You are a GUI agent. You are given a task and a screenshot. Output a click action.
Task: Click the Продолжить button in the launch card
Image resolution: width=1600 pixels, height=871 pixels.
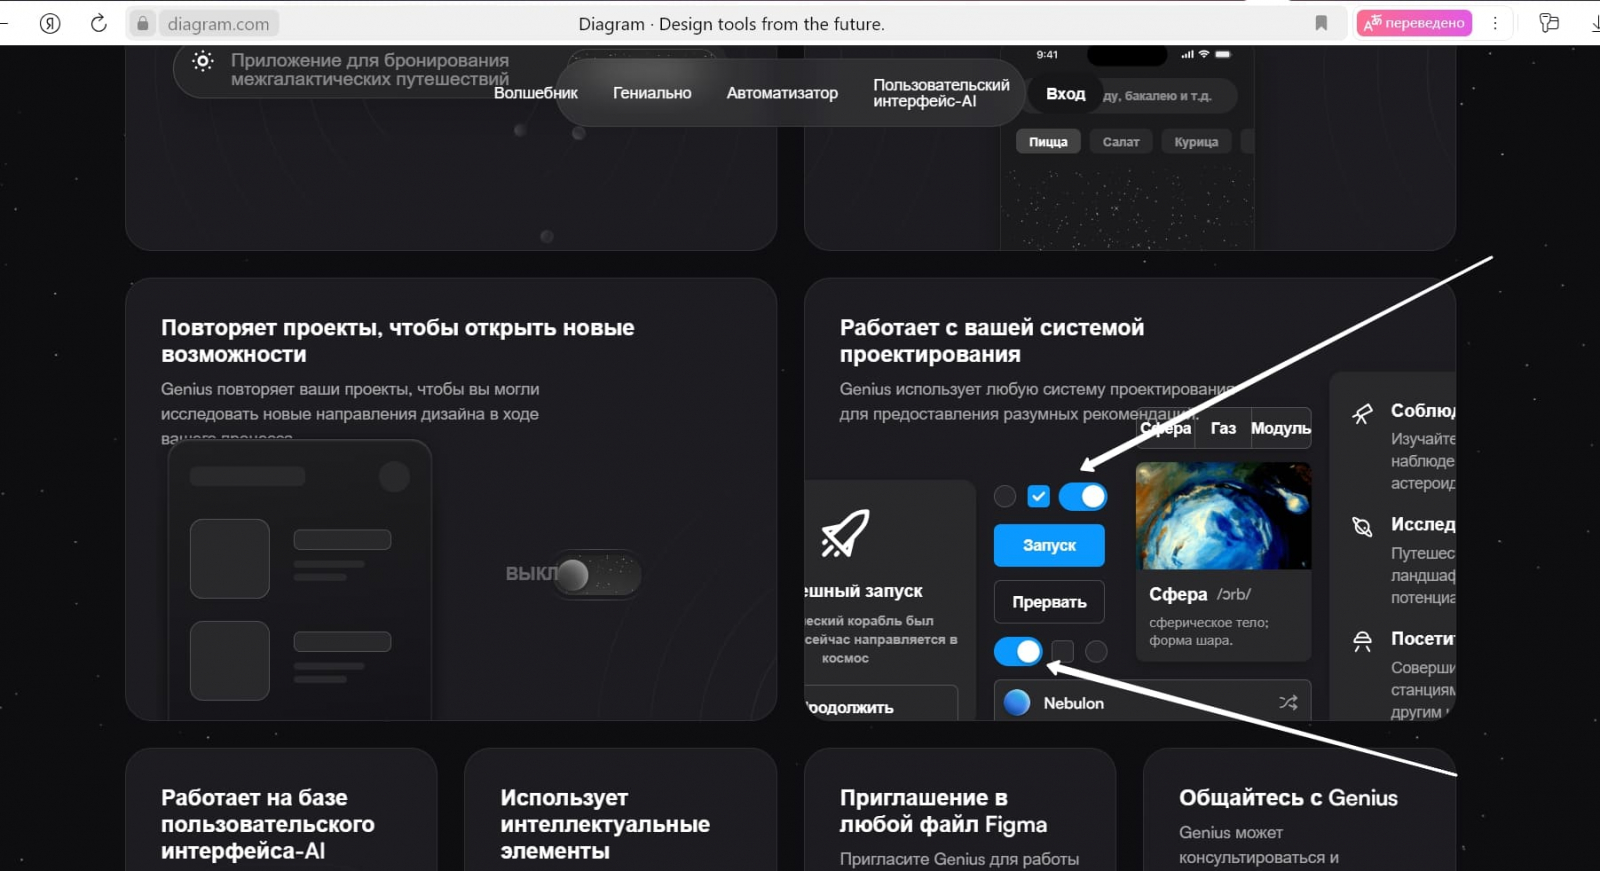click(x=880, y=704)
